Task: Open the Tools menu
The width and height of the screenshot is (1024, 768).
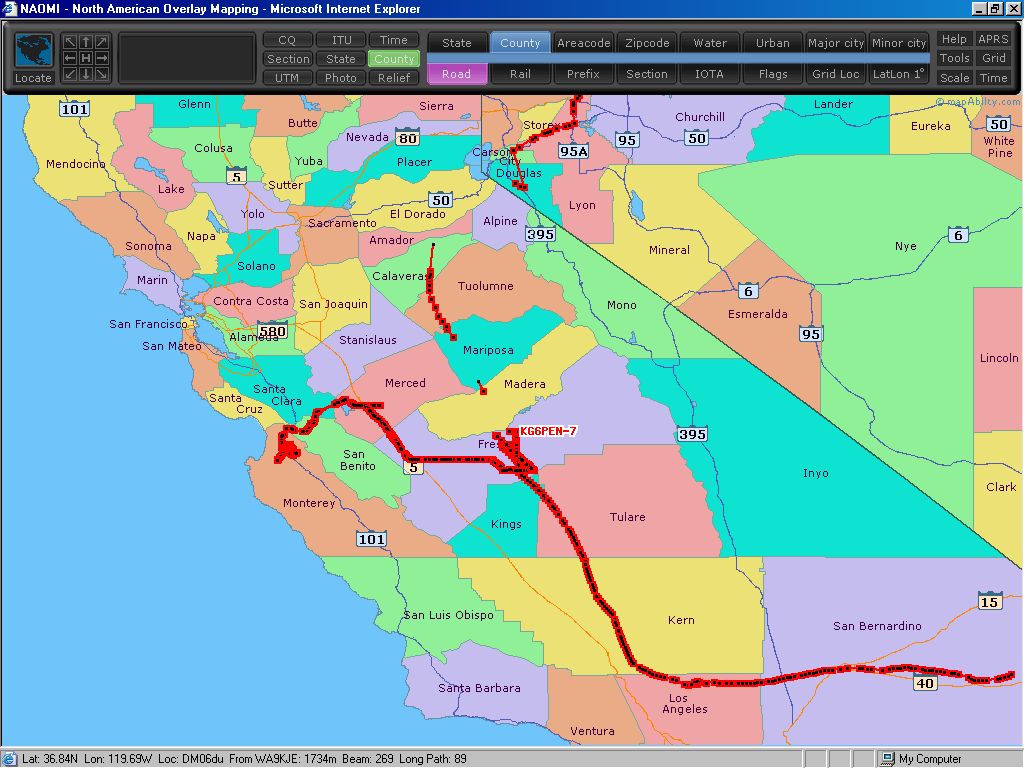Action: click(x=954, y=58)
